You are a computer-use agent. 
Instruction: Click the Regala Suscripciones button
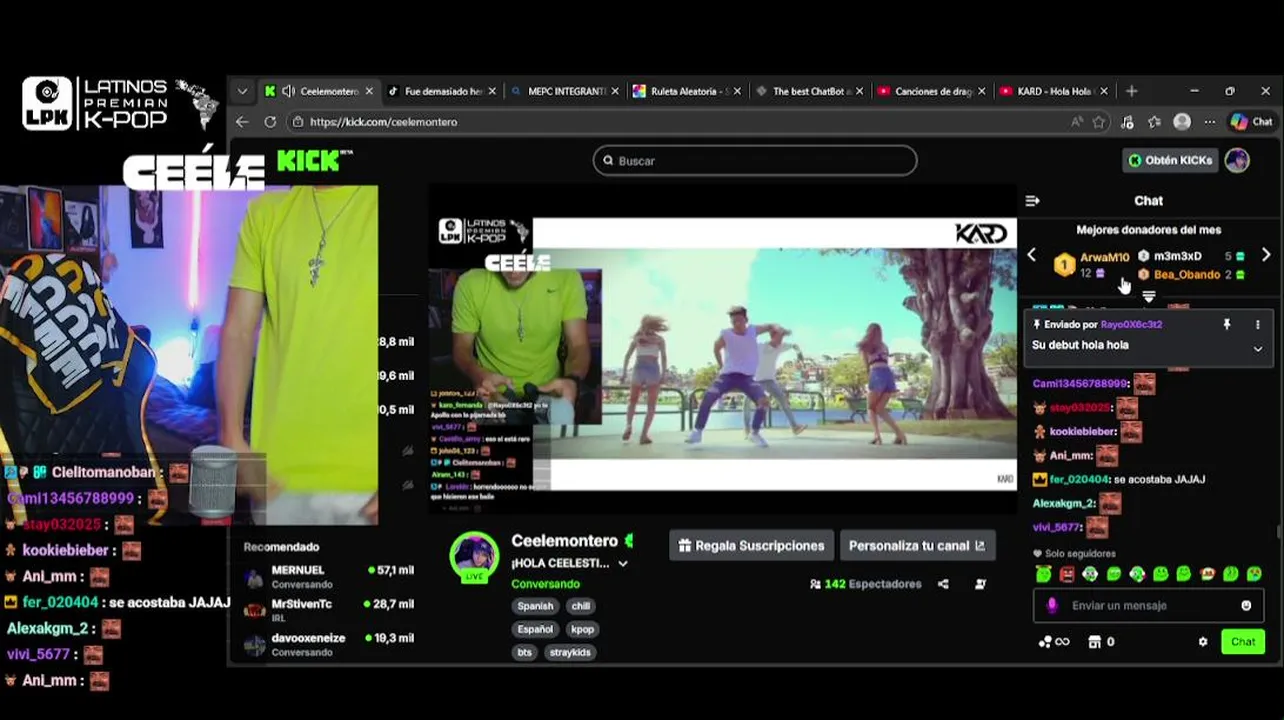click(x=751, y=545)
